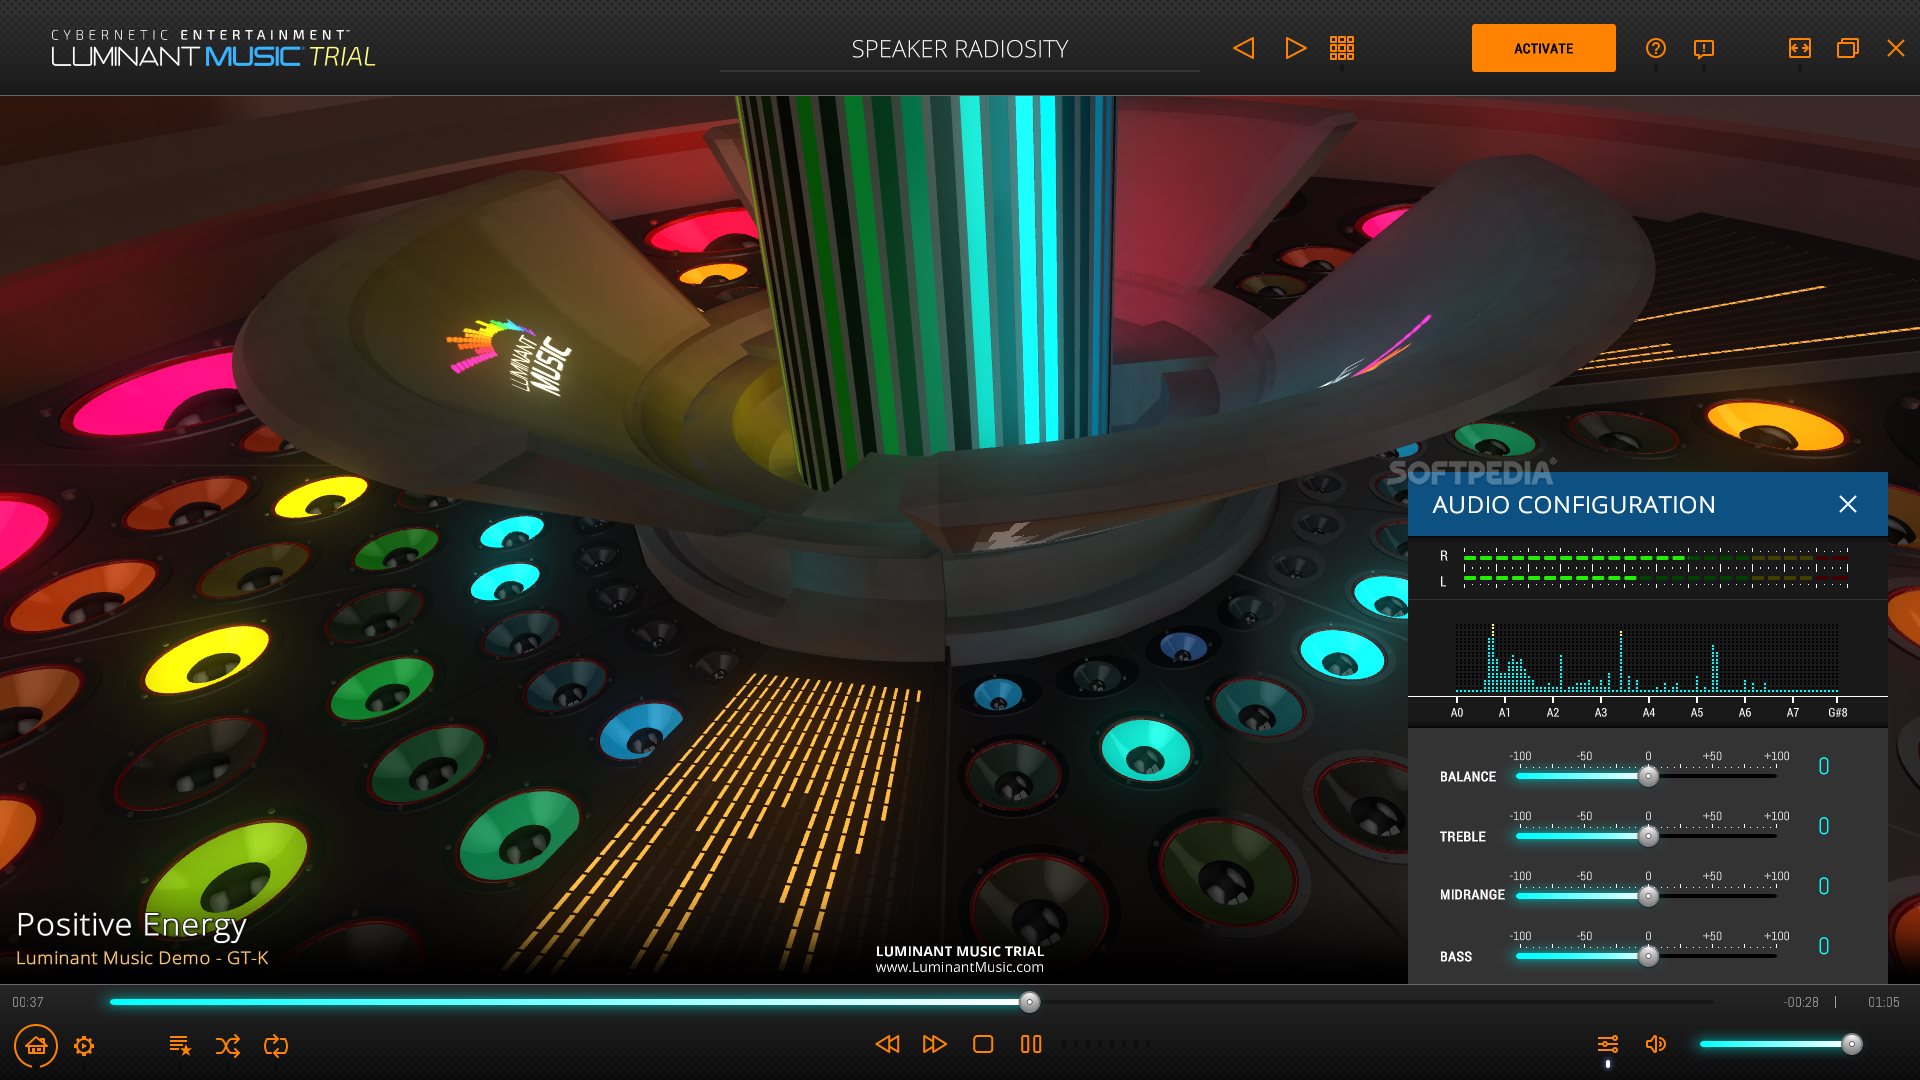Restore the window size icon
This screenshot has width=1920, height=1080.
click(1848, 48)
